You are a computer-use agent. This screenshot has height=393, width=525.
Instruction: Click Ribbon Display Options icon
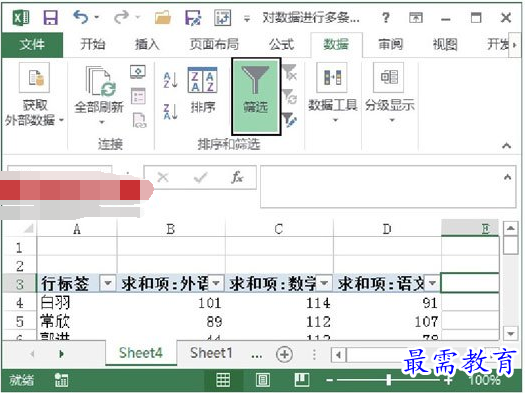pos(416,17)
